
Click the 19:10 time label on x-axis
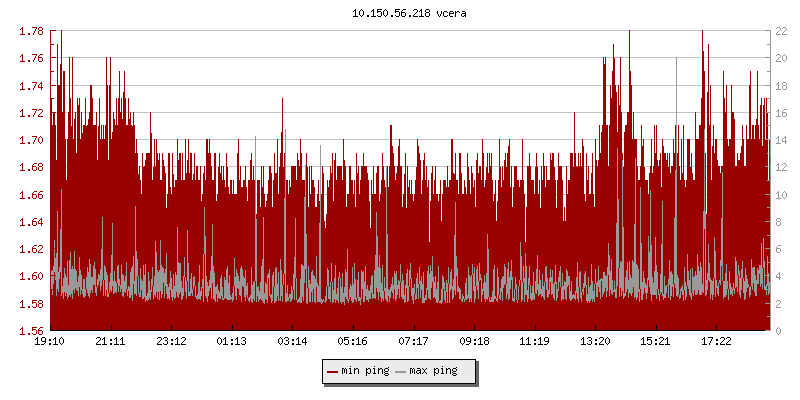[50, 342]
